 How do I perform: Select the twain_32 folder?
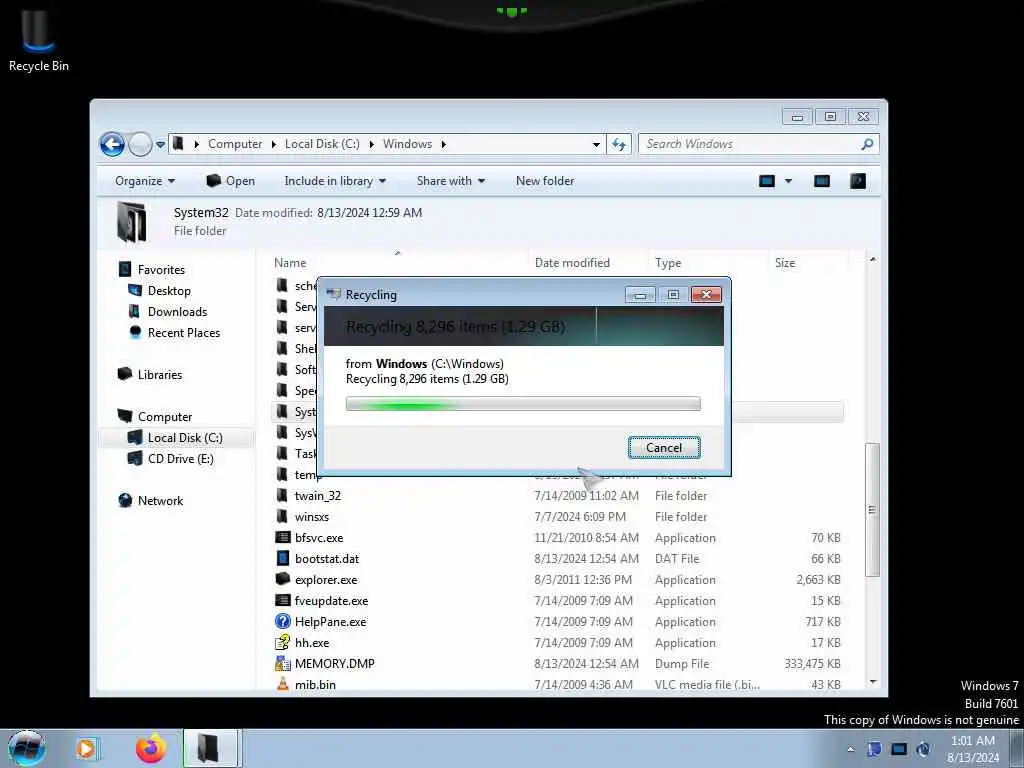coord(317,496)
